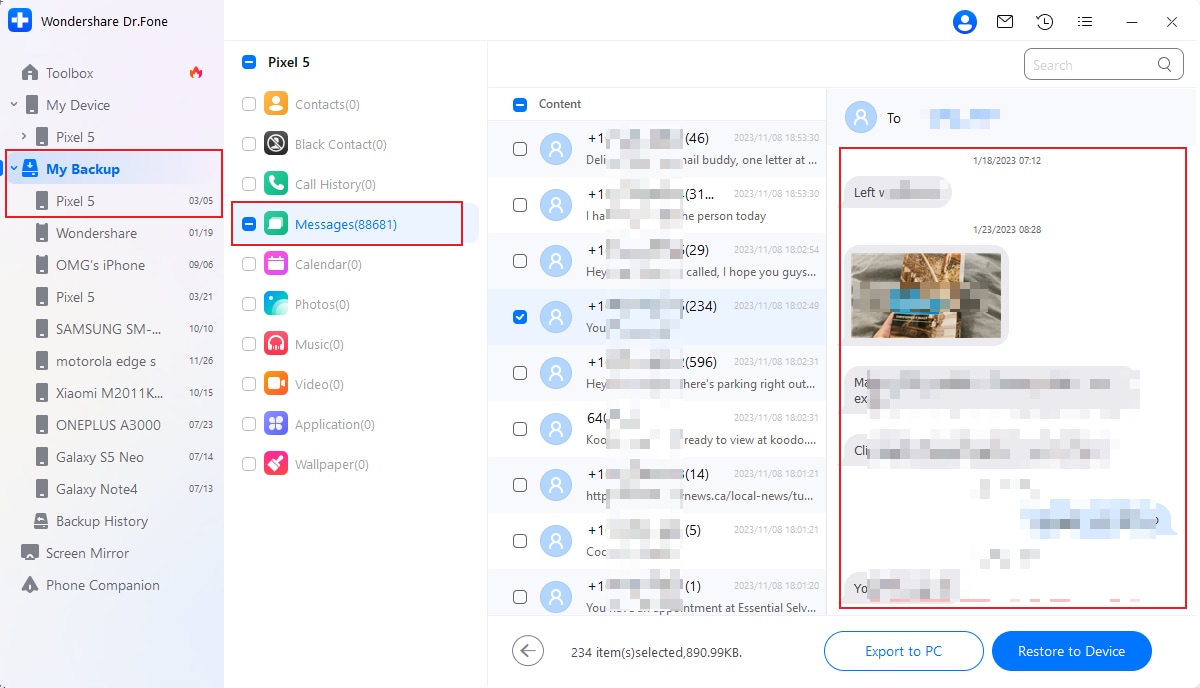Click Export to PC button
The image size is (1200, 688).
(x=904, y=651)
